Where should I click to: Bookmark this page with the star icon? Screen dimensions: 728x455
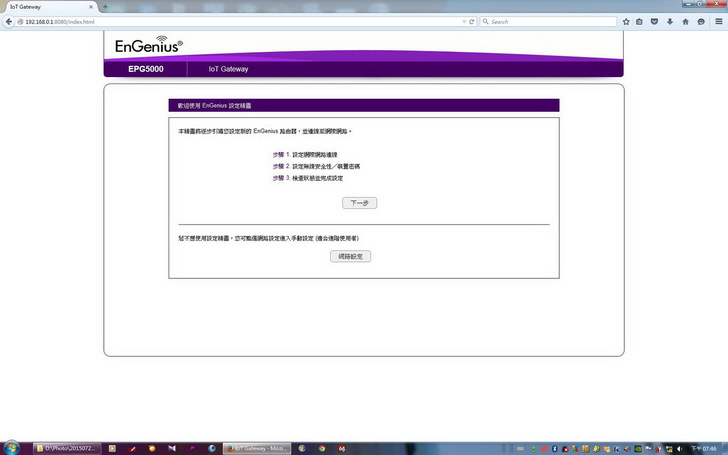pos(627,21)
